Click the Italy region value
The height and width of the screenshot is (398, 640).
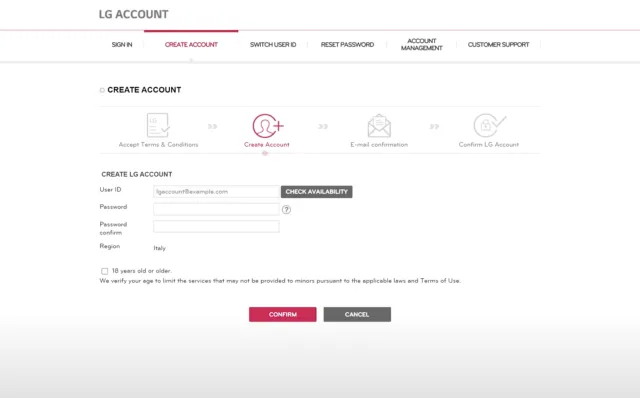tap(160, 248)
